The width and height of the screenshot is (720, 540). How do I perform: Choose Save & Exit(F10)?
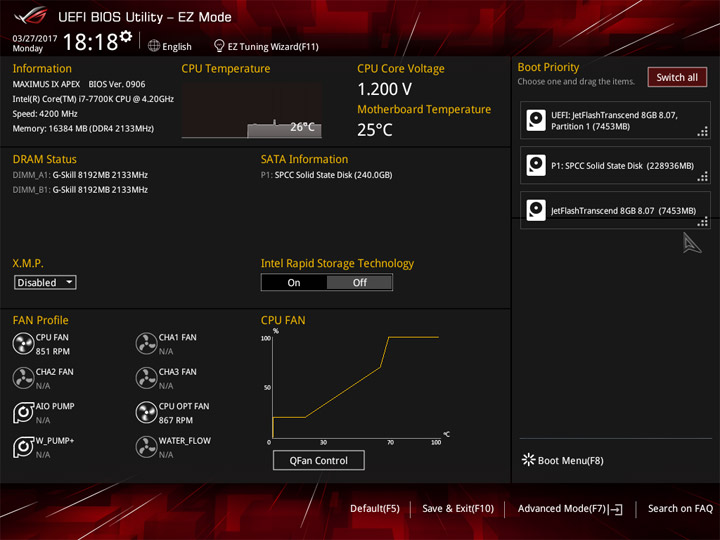[x=458, y=509]
